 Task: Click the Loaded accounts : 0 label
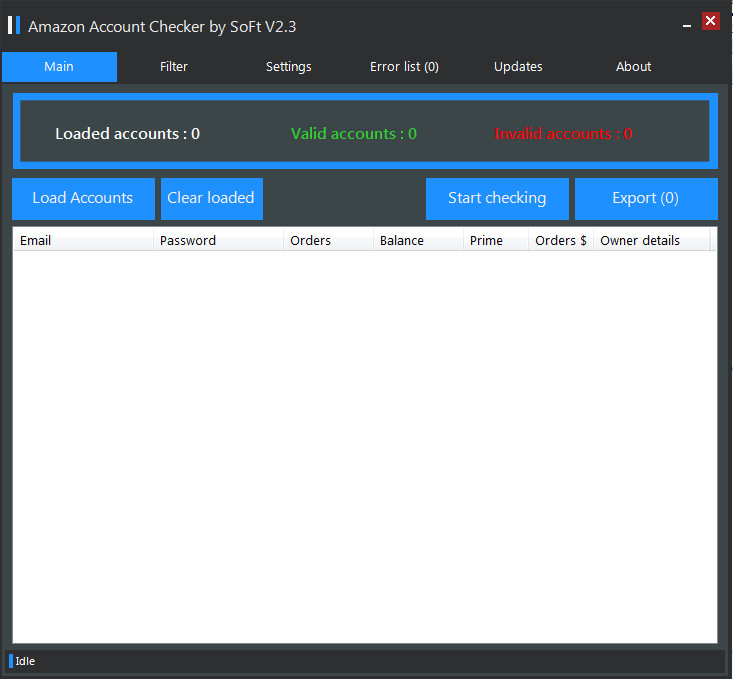[x=128, y=134]
